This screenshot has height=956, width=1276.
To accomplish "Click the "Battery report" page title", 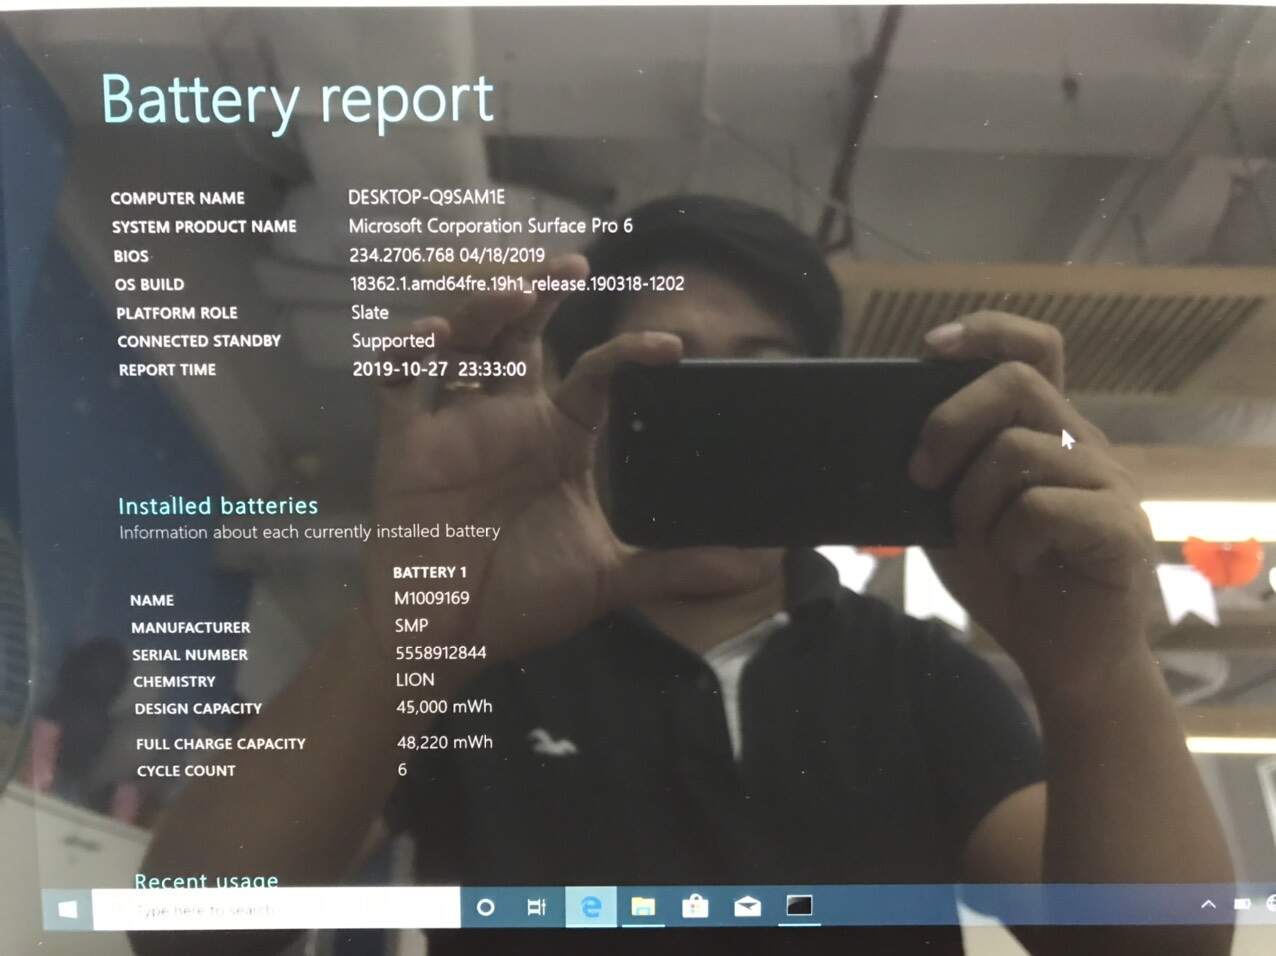I will click(297, 100).
